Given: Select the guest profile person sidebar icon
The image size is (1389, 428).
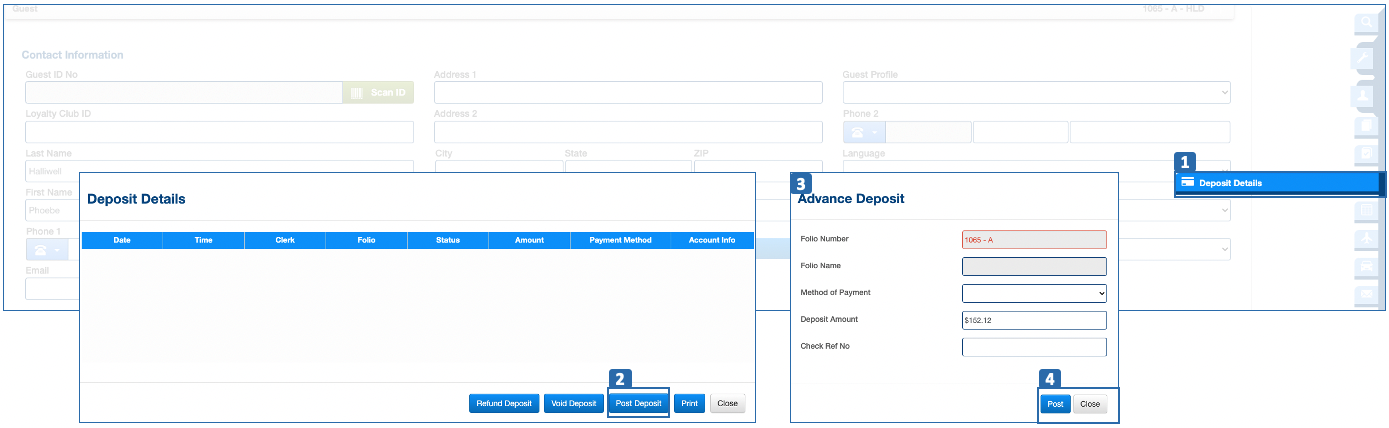Looking at the screenshot, I should coord(1366,94).
